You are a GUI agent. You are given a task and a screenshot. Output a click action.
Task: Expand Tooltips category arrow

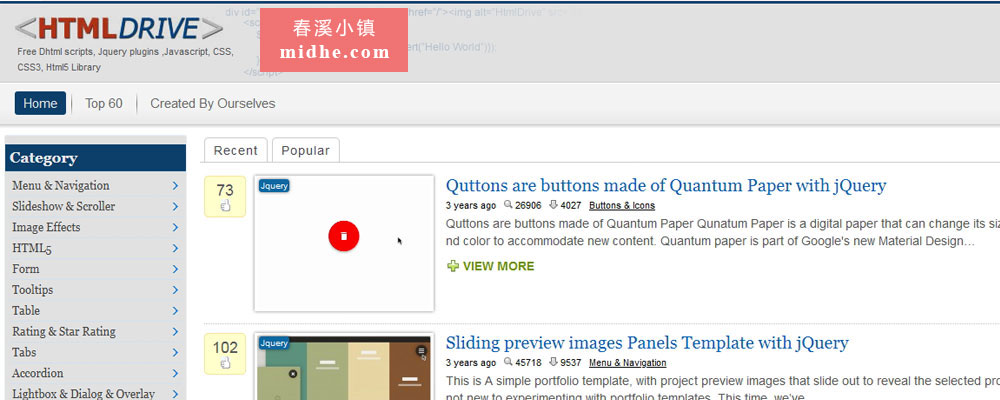pyautogui.click(x=175, y=290)
